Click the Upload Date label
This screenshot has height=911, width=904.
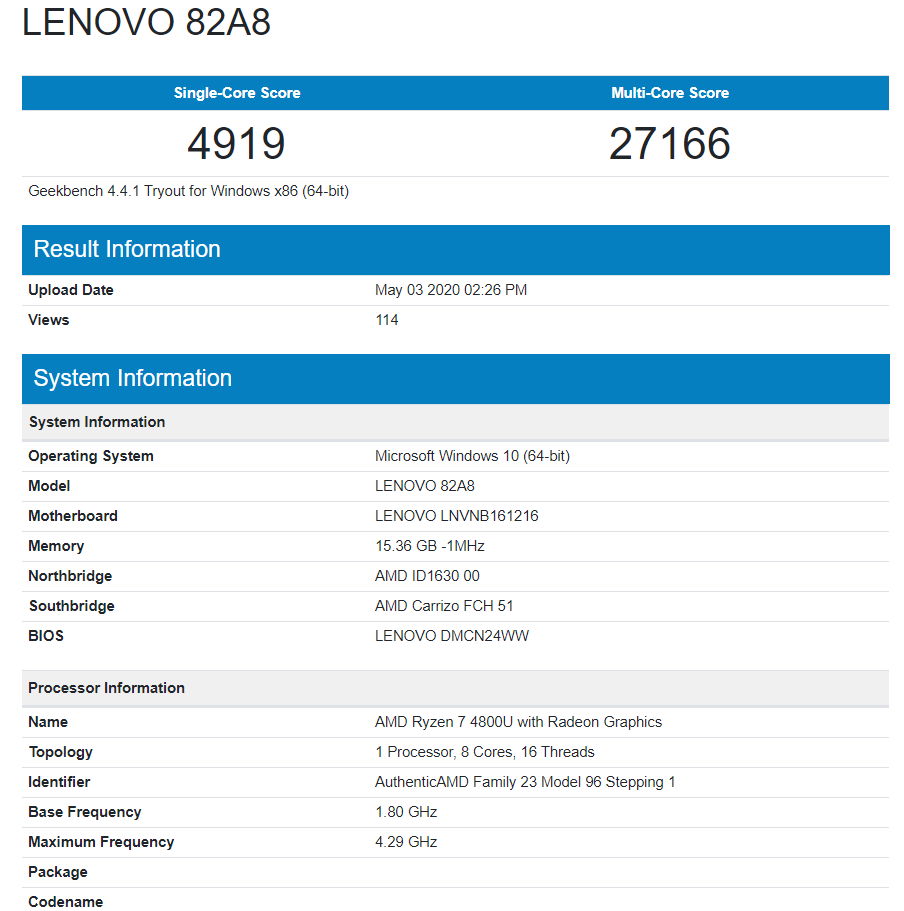click(x=71, y=290)
